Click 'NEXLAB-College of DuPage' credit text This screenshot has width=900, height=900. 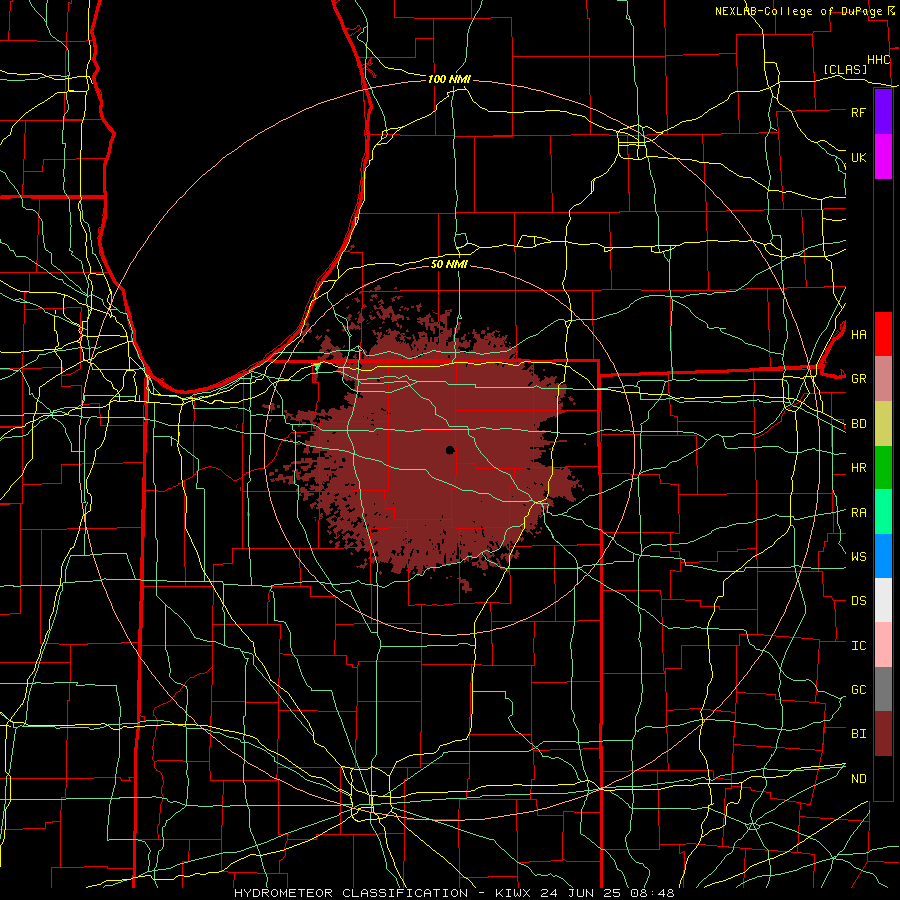click(x=798, y=11)
